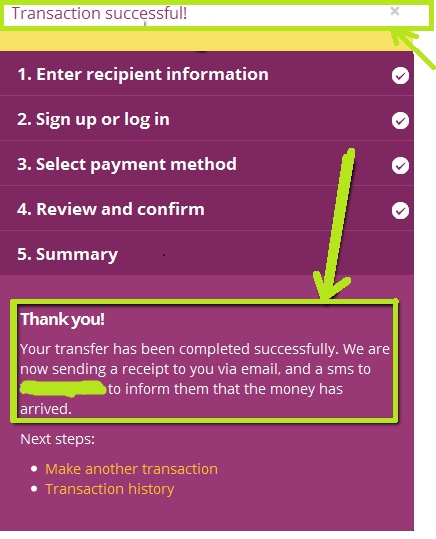Click the Thank you! heading
Screen dimensions: 436x539
[x=63, y=319]
